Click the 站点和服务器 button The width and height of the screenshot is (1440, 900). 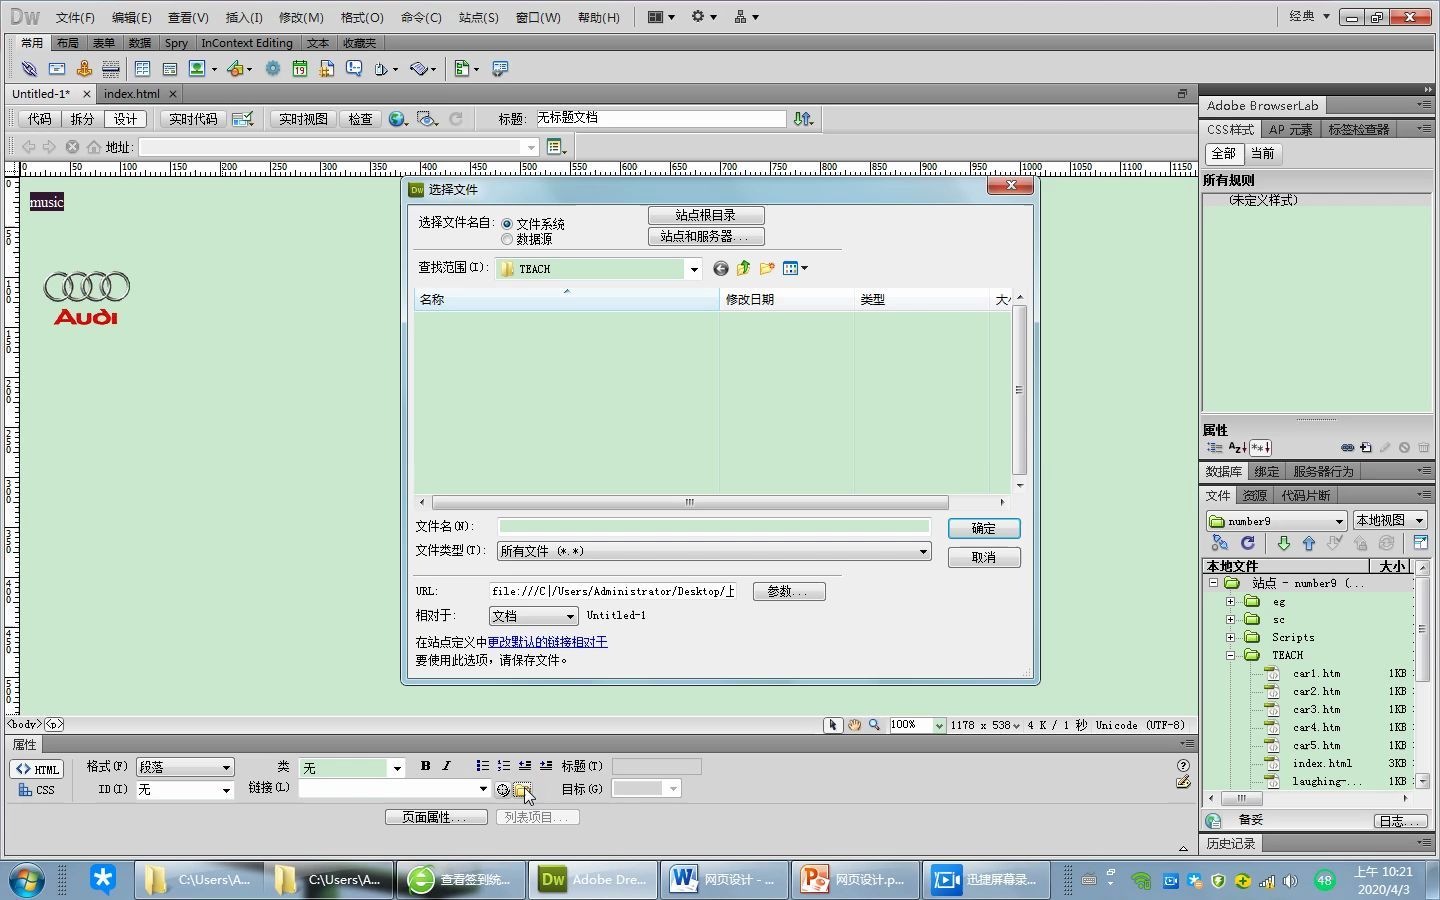(x=706, y=237)
